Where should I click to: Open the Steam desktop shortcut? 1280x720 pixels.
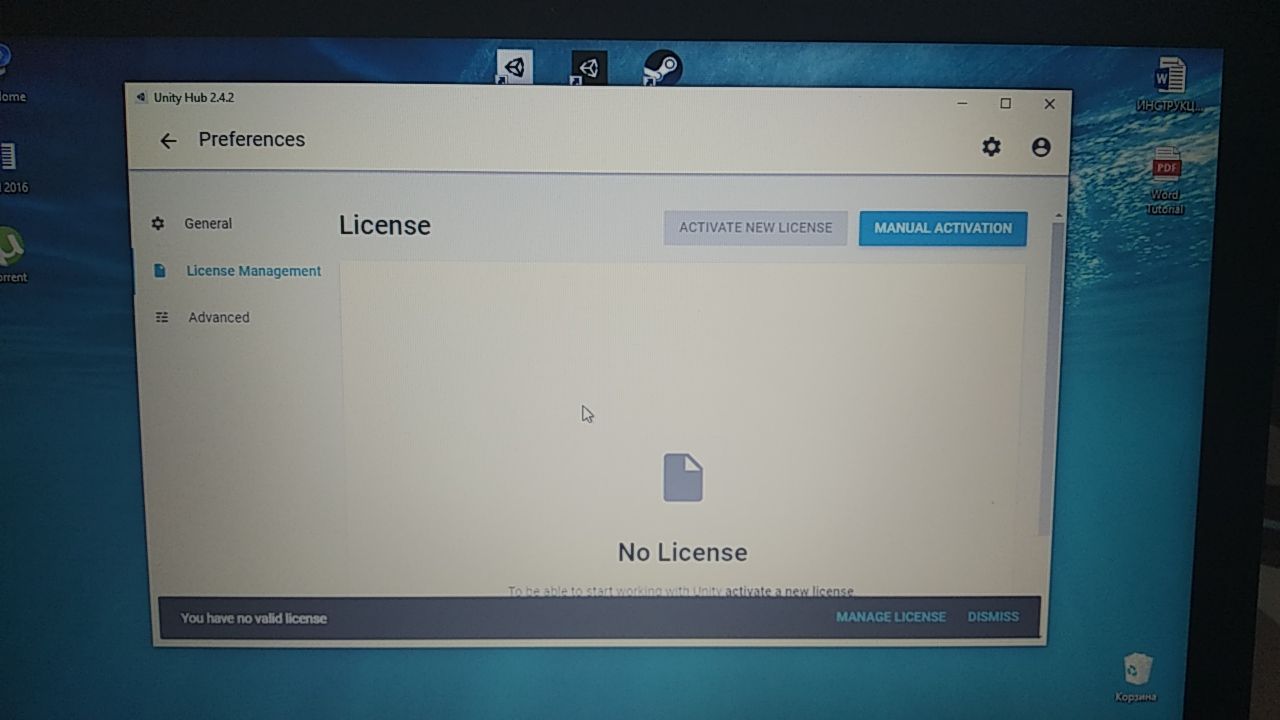(x=662, y=68)
